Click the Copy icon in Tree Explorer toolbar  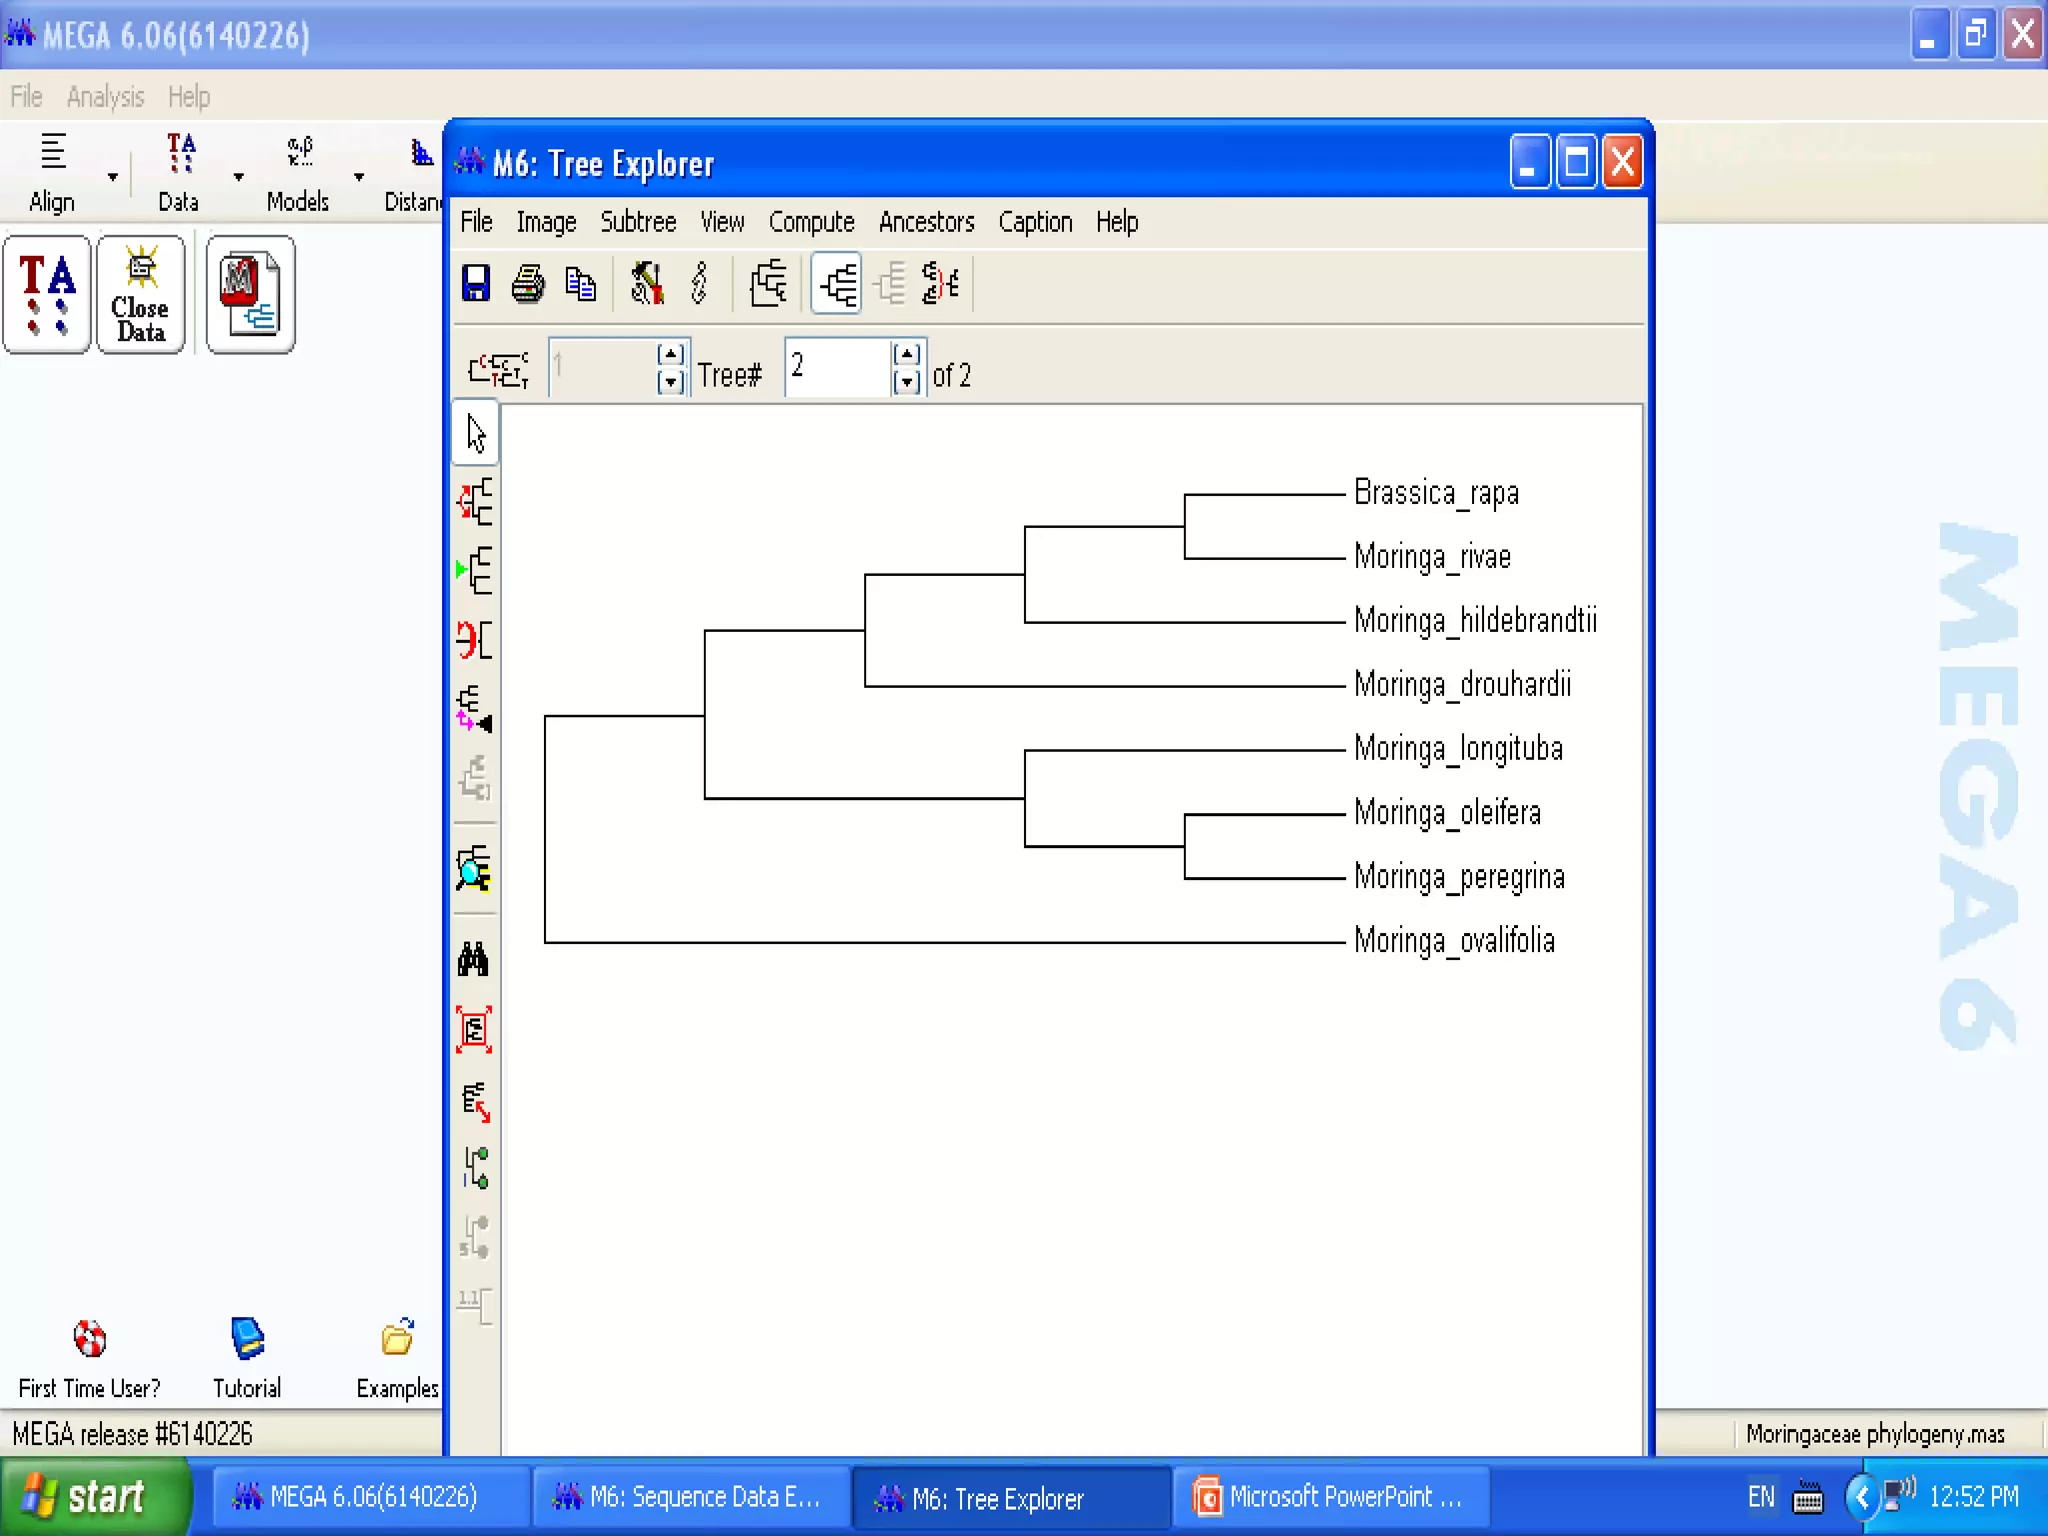tap(581, 284)
